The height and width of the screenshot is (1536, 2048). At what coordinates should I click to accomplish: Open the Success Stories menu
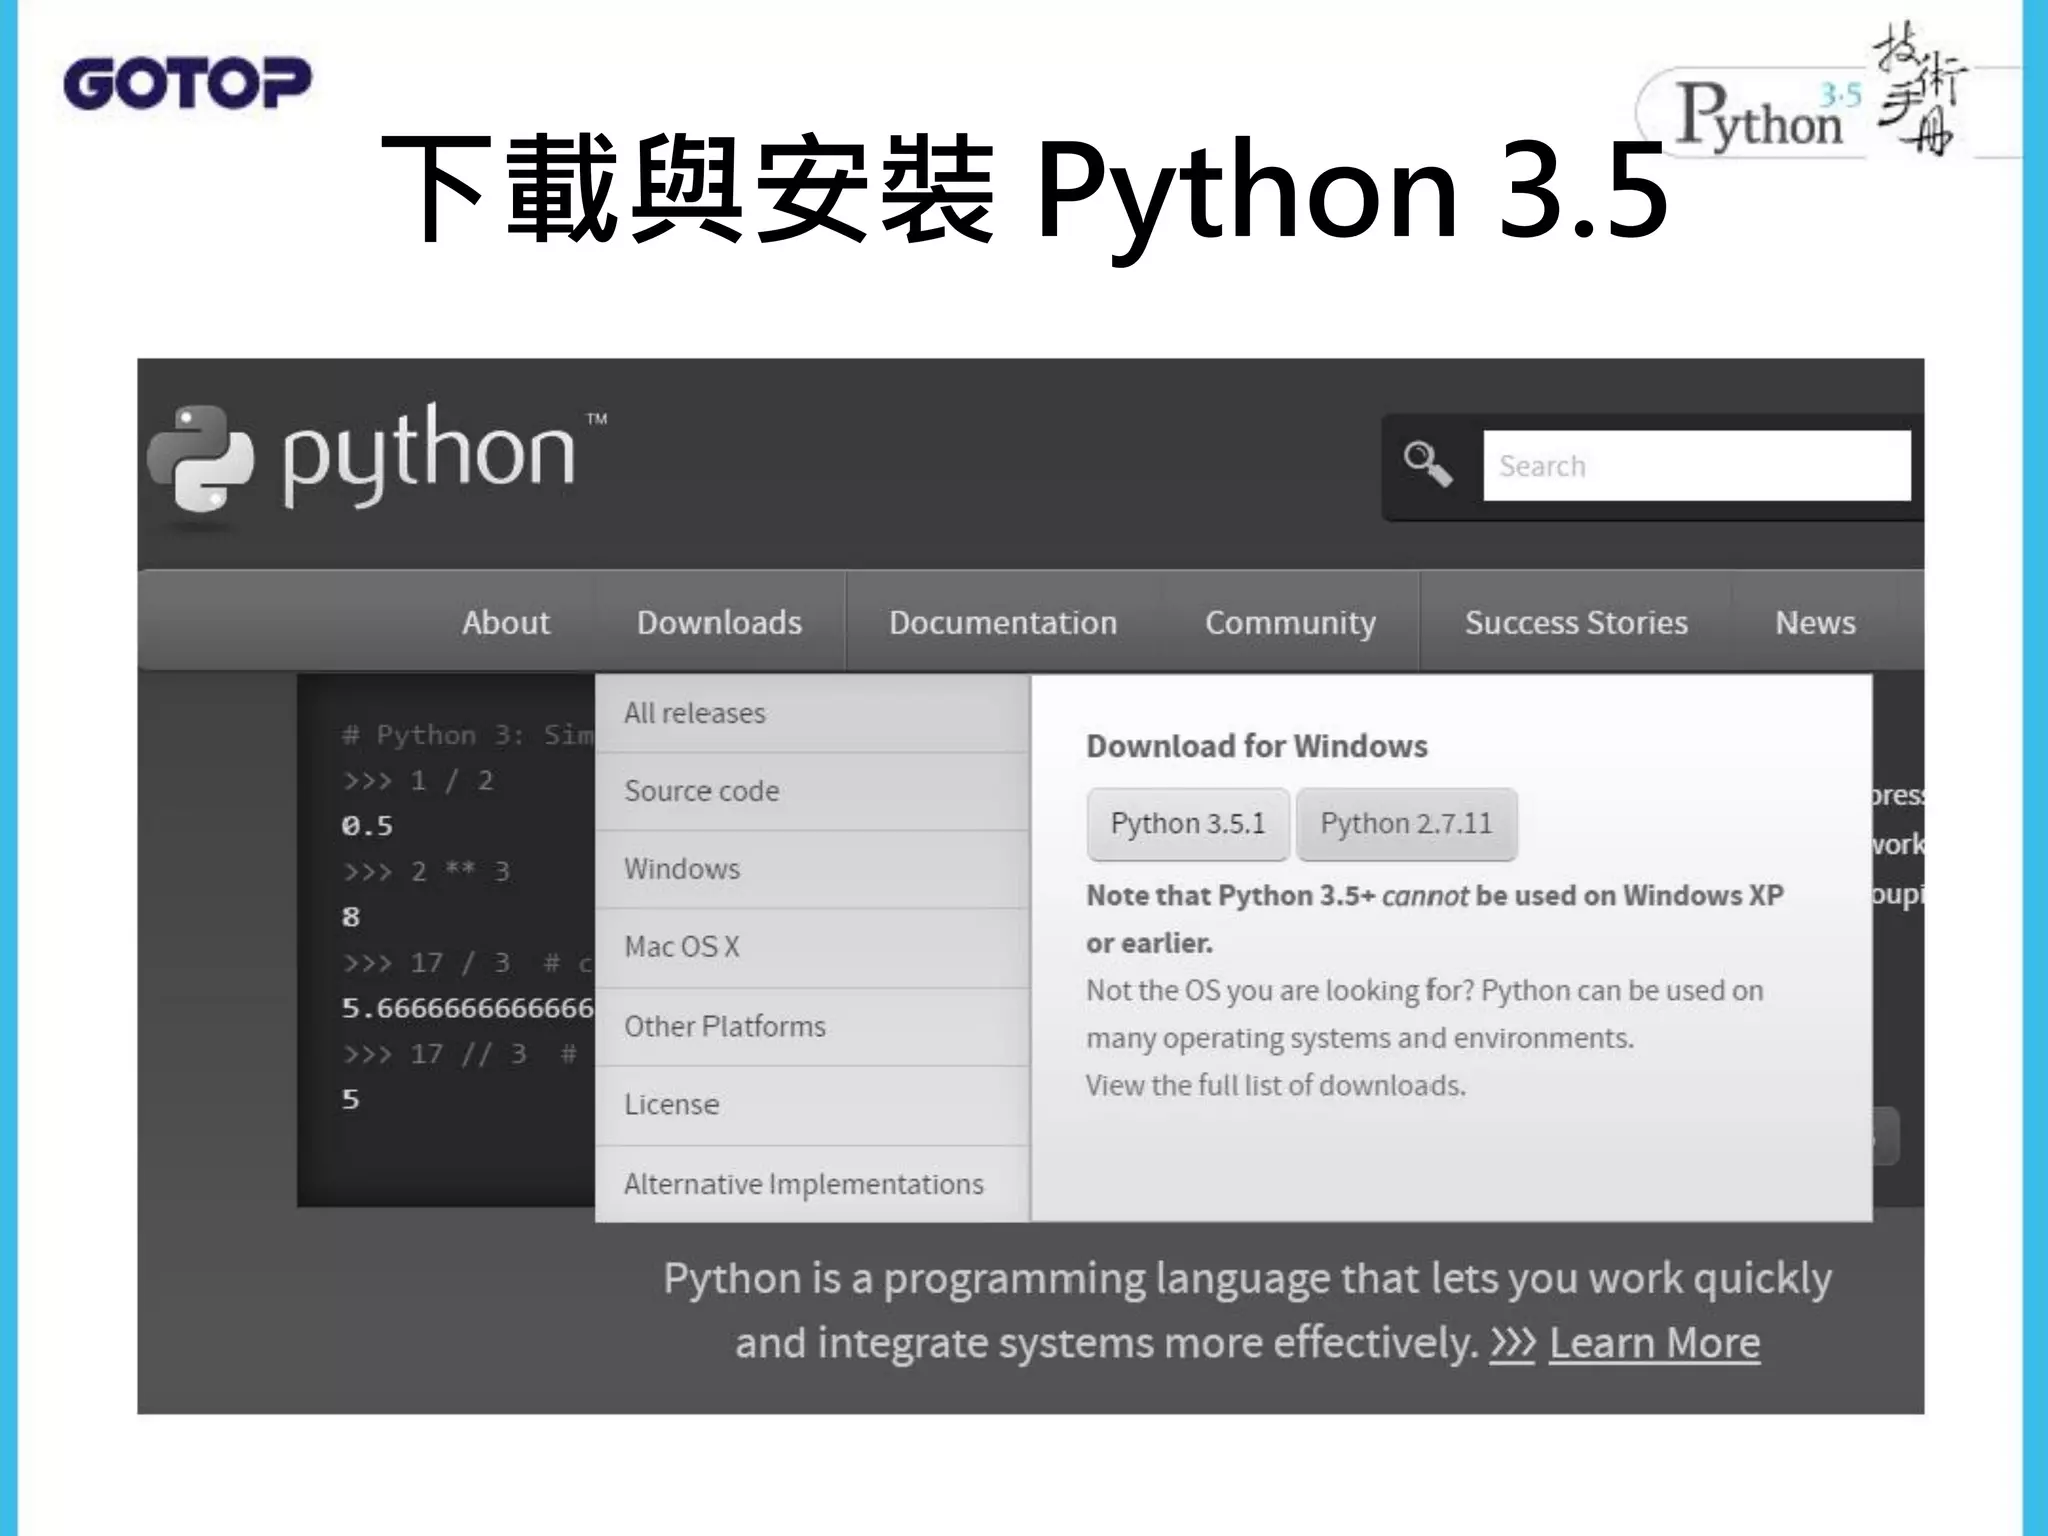(1576, 622)
